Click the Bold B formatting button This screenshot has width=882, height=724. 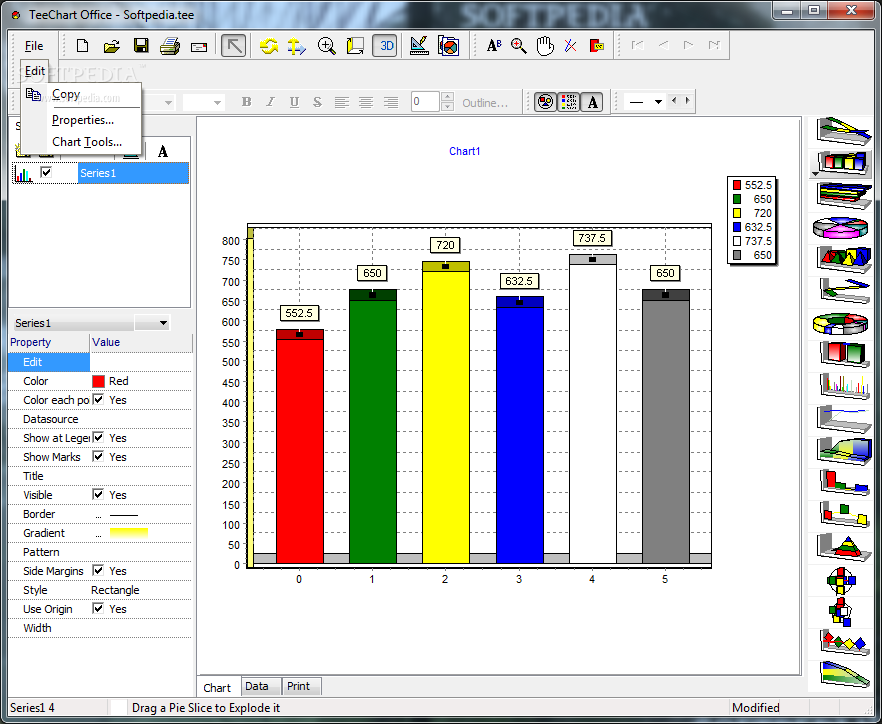point(246,102)
